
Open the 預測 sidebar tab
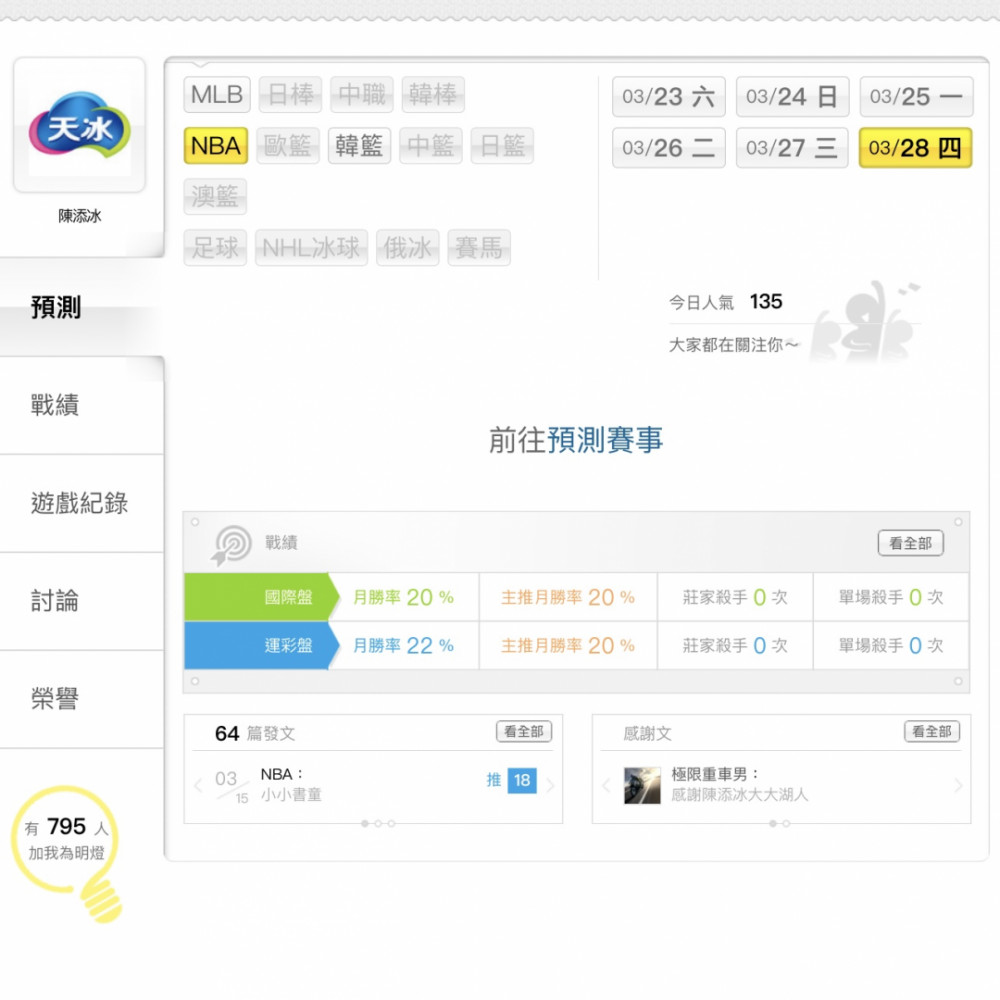point(82,307)
